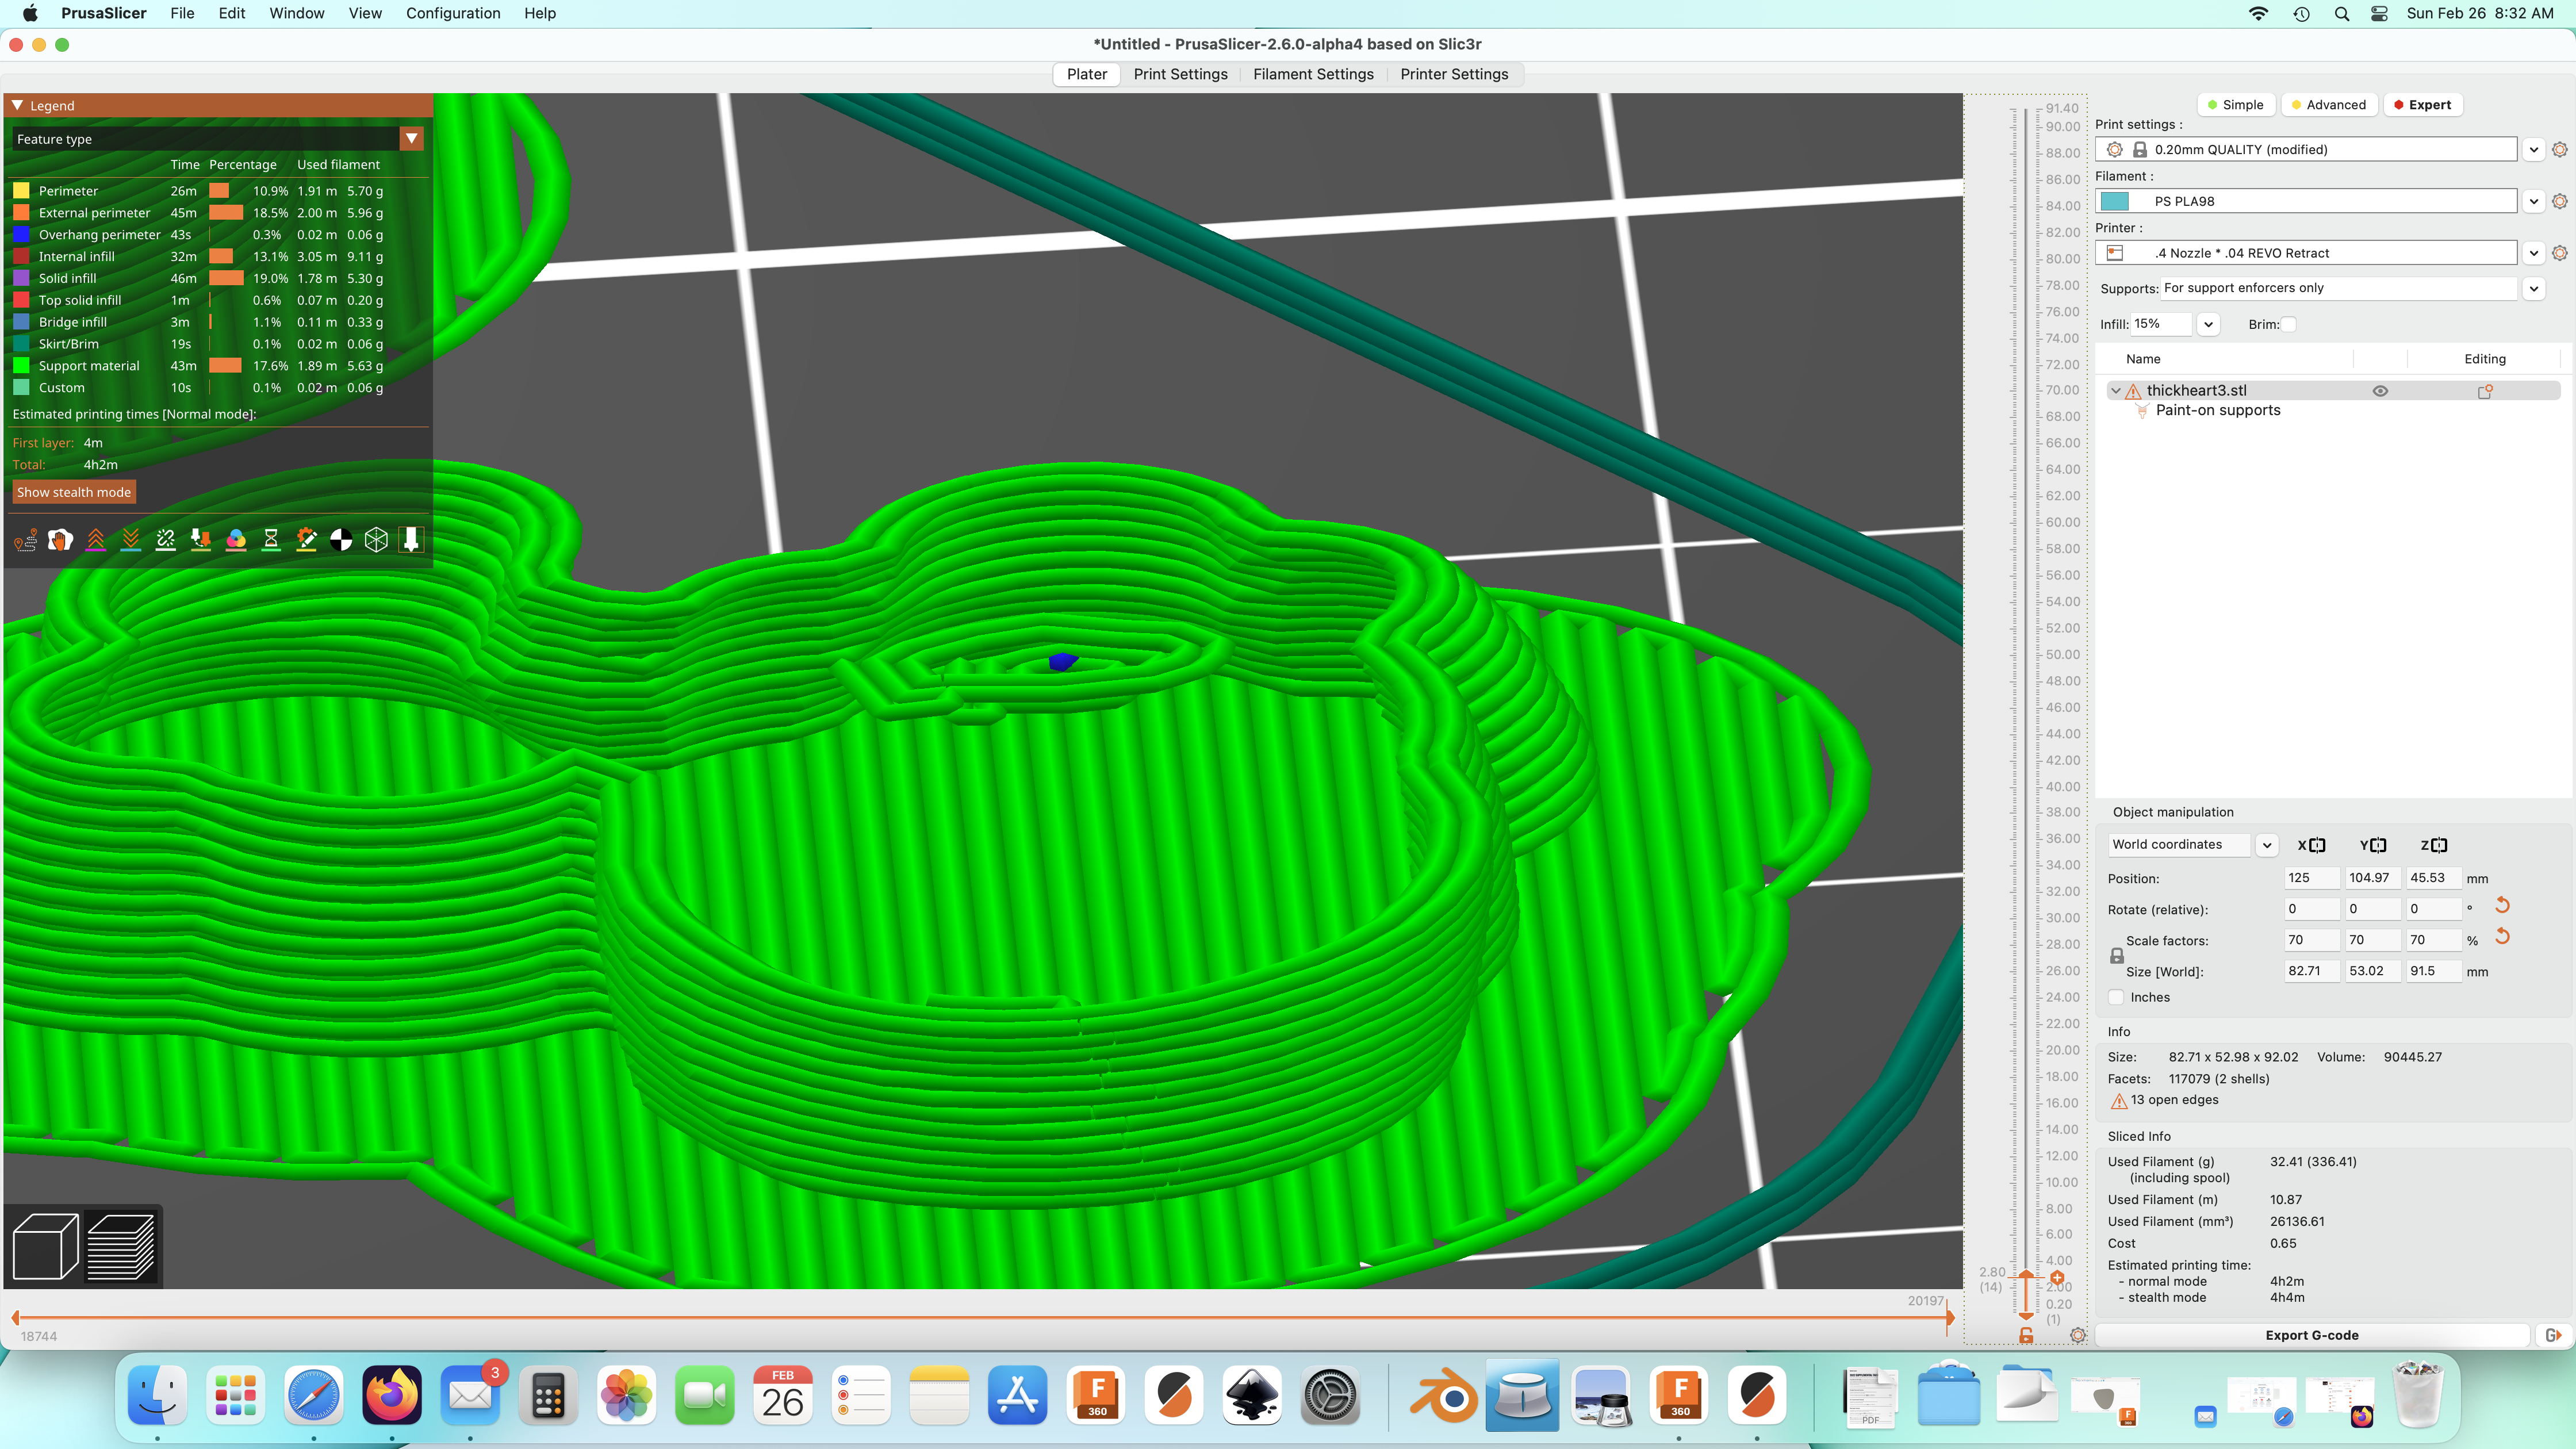Toggle wipe moves icon with orange hand
Viewport: 2576px width, 1449px height.
60,540
